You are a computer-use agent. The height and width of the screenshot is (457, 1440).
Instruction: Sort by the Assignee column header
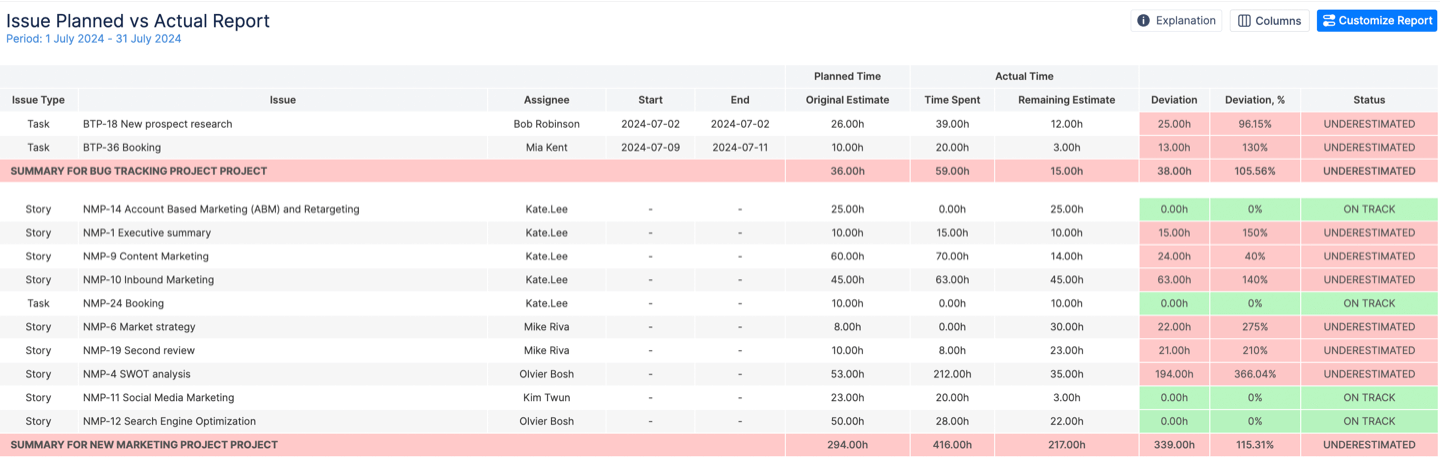(546, 100)
